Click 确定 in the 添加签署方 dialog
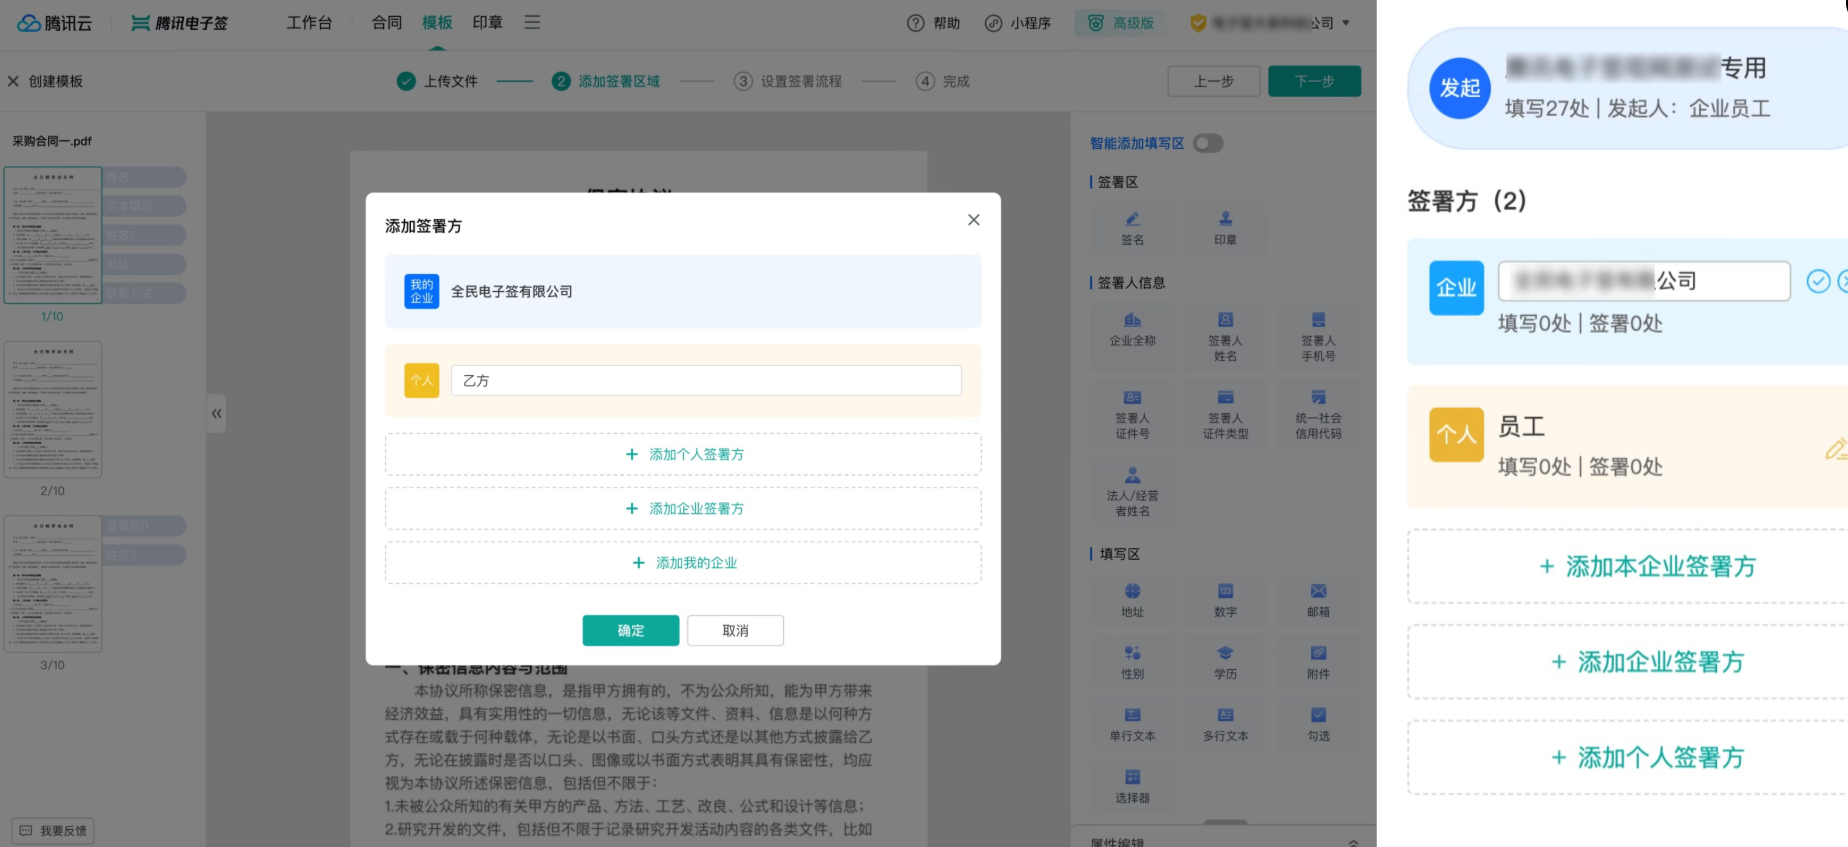 point(631,630)
